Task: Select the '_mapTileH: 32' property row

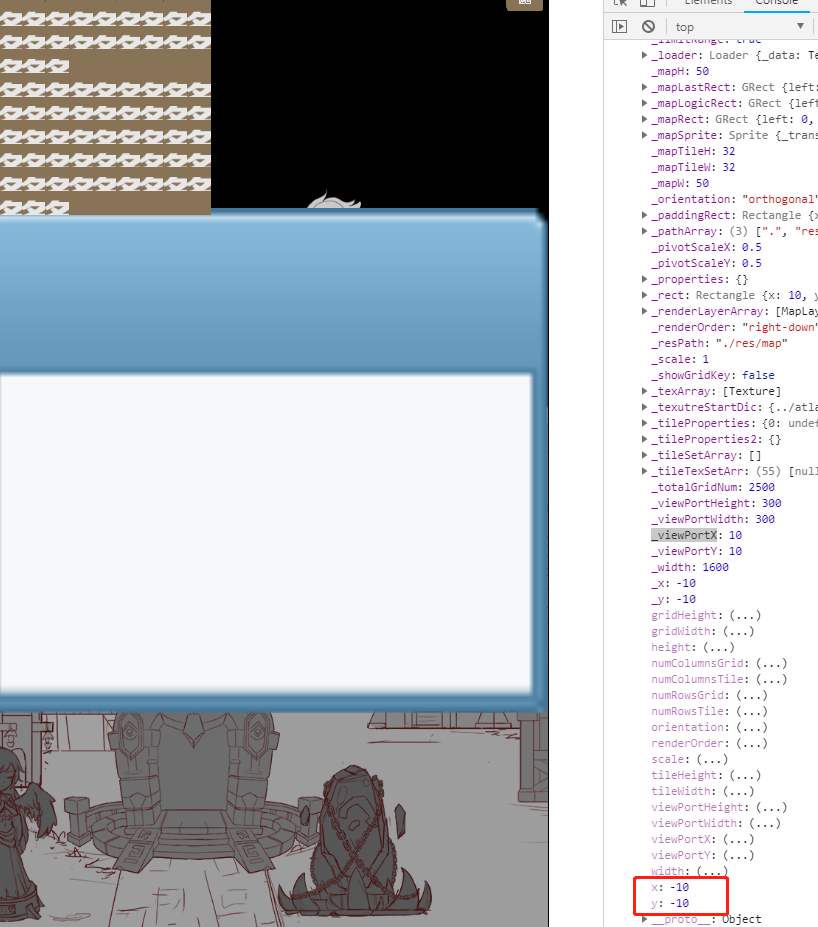Action: click(x=693, y=151)
